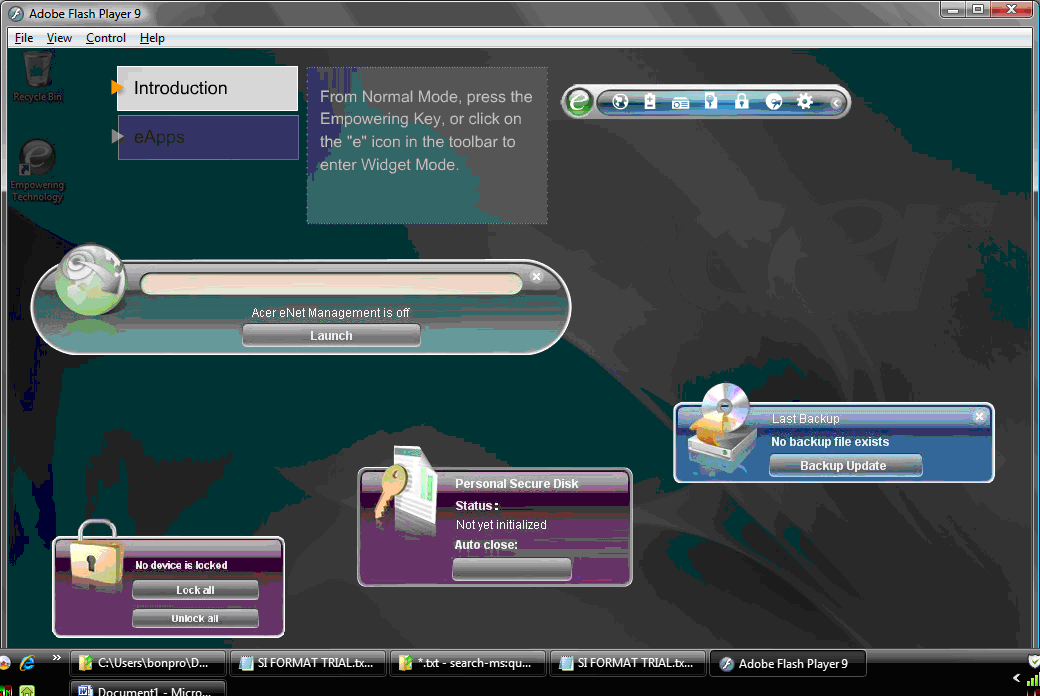Open eNet Management globe icon in toolbar

tap(620, 101)
